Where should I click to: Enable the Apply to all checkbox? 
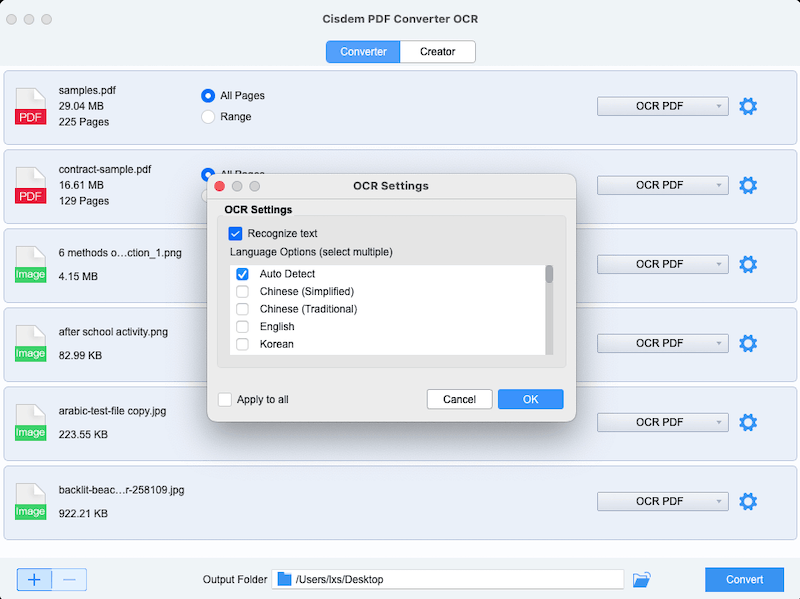[x=225, y=400]
